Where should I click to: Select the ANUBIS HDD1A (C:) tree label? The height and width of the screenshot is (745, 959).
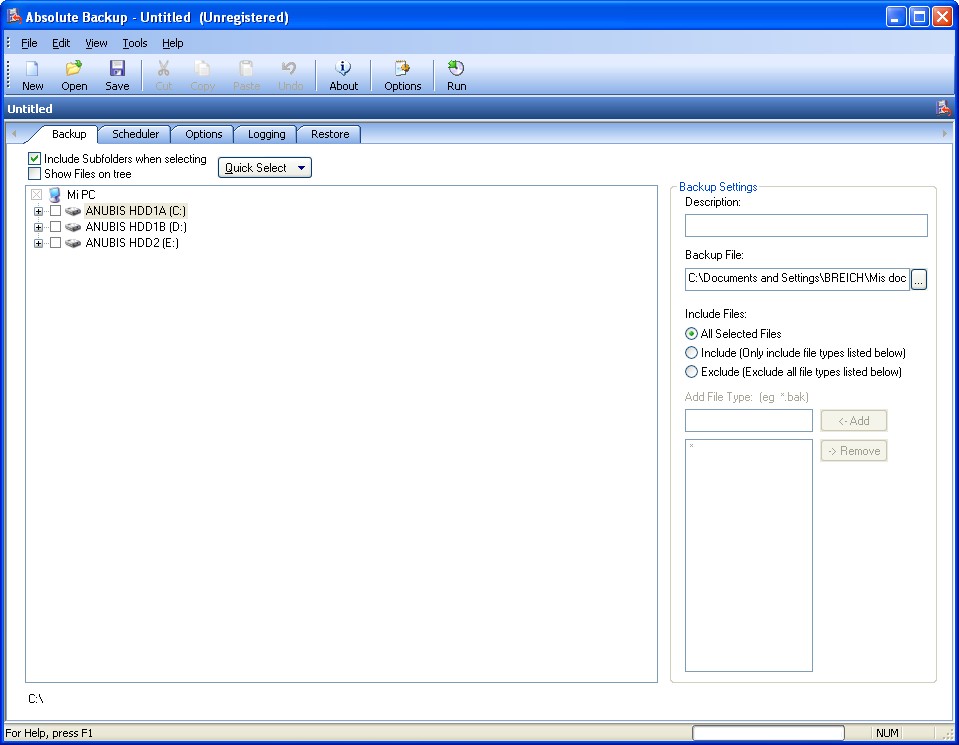pyautogui.click(x=135, y=211)
